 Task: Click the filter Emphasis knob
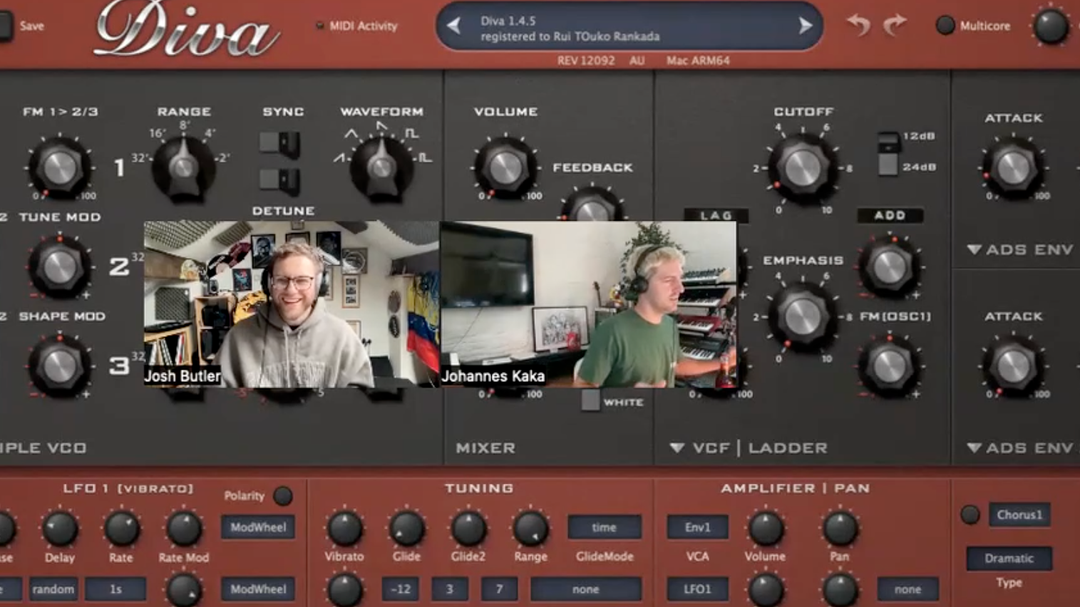coord(802,315)
